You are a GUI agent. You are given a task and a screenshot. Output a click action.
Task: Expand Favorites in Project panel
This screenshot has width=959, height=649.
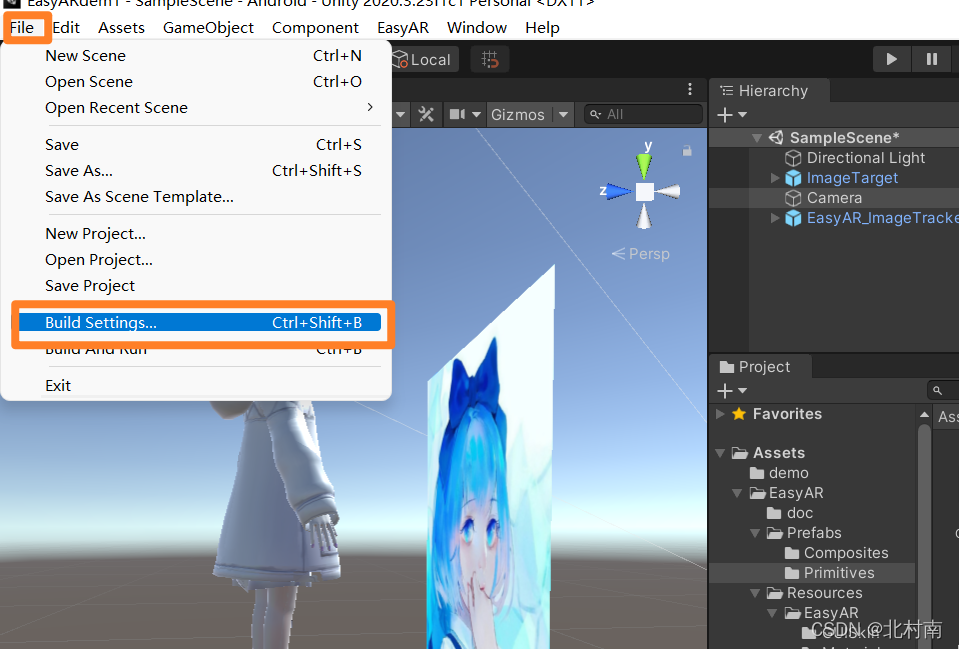coord(720,414)
